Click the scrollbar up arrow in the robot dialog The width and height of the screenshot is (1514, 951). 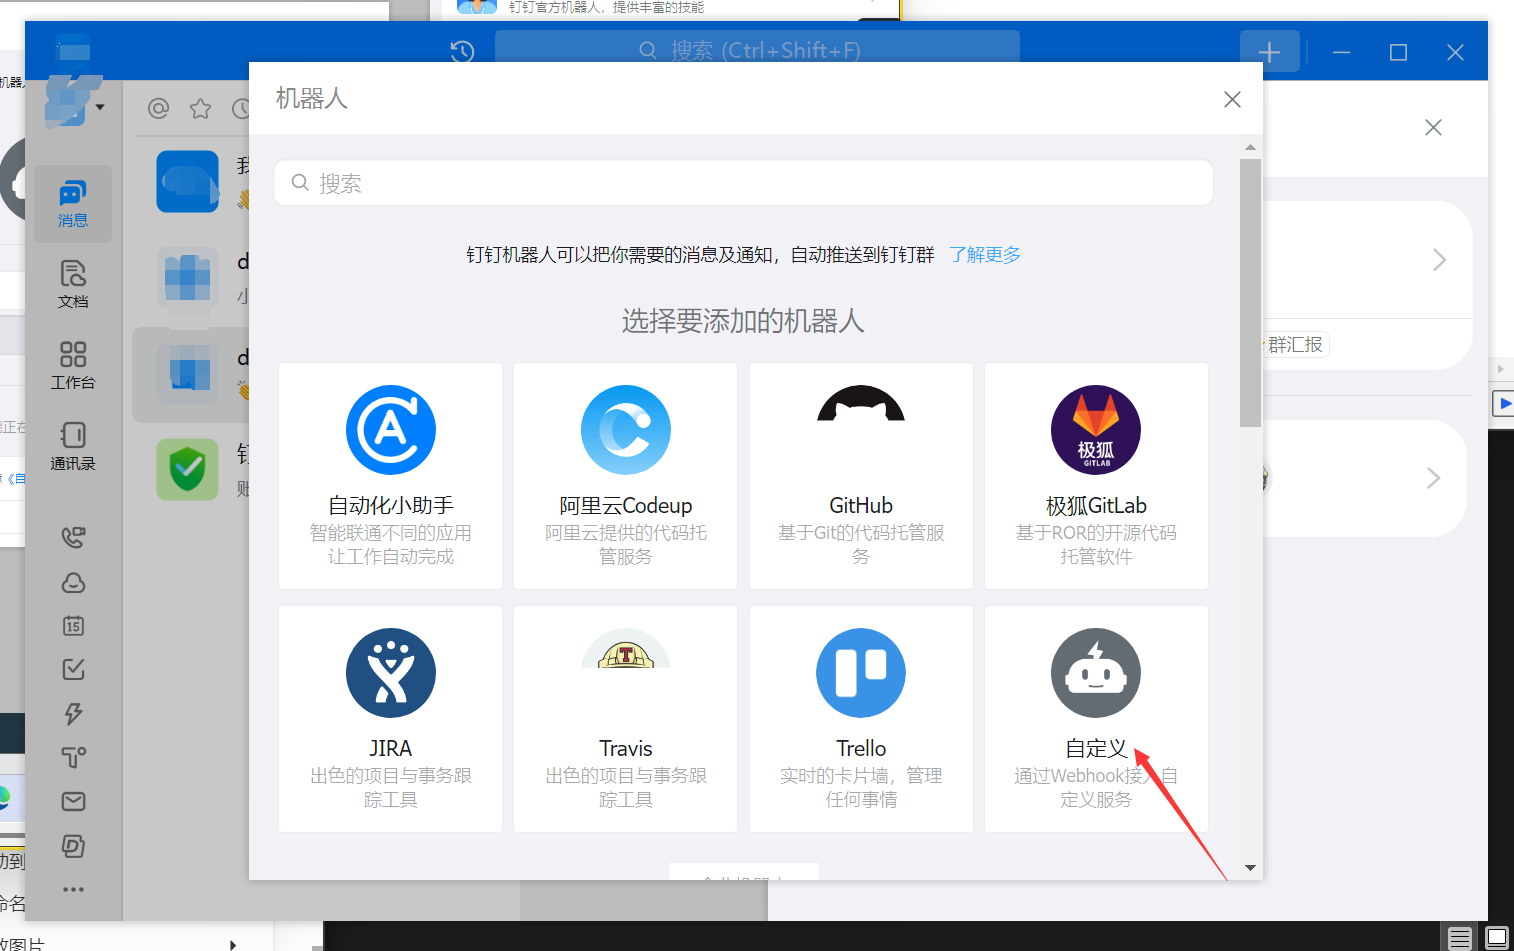point(1250,147)
